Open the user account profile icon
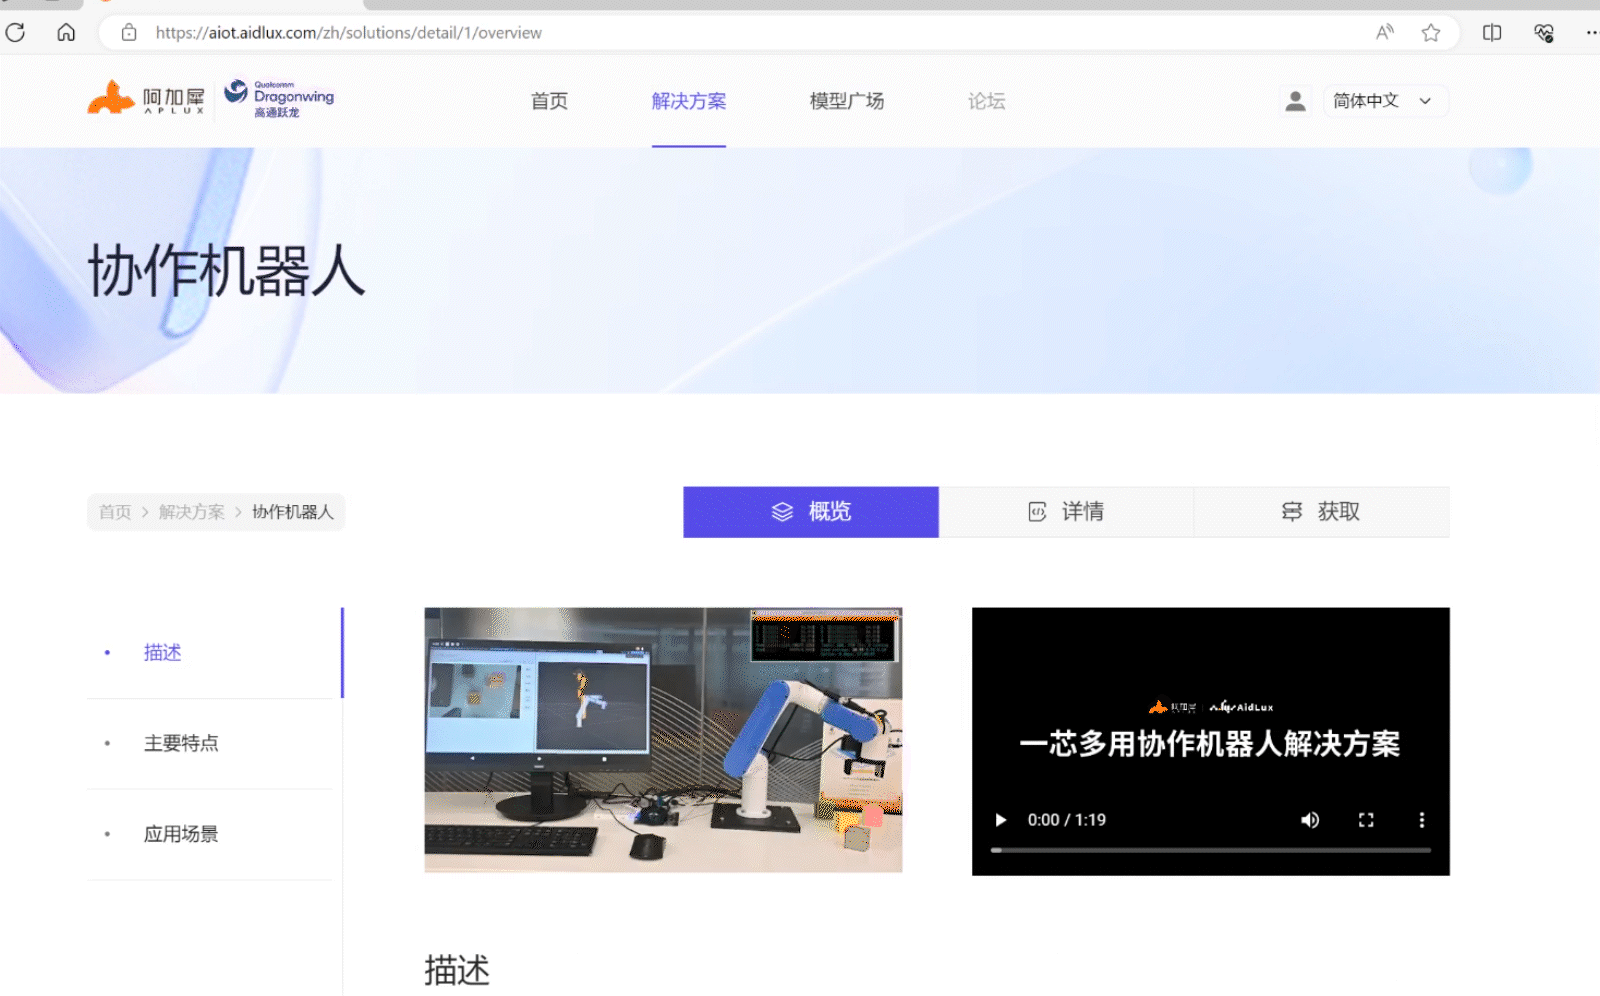The image size is (1600, 996). click(1295, 101)
